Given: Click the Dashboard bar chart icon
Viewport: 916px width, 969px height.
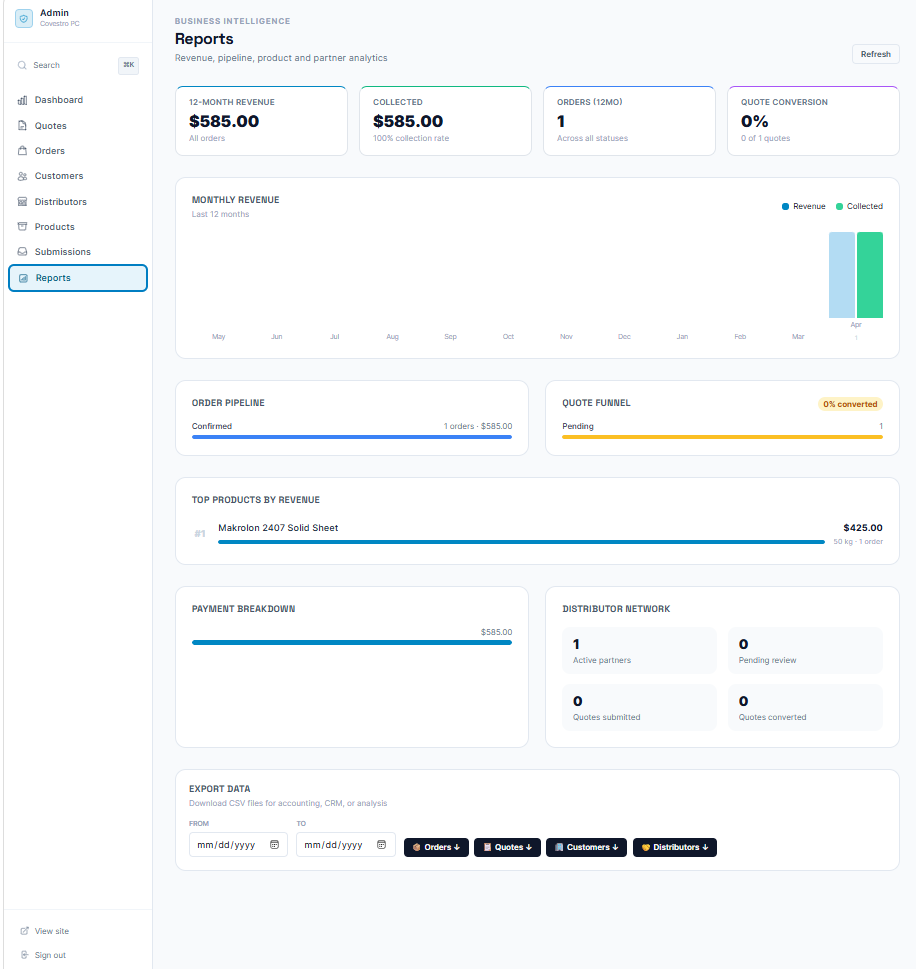Looking at the screenshot, I should (22, 100).
